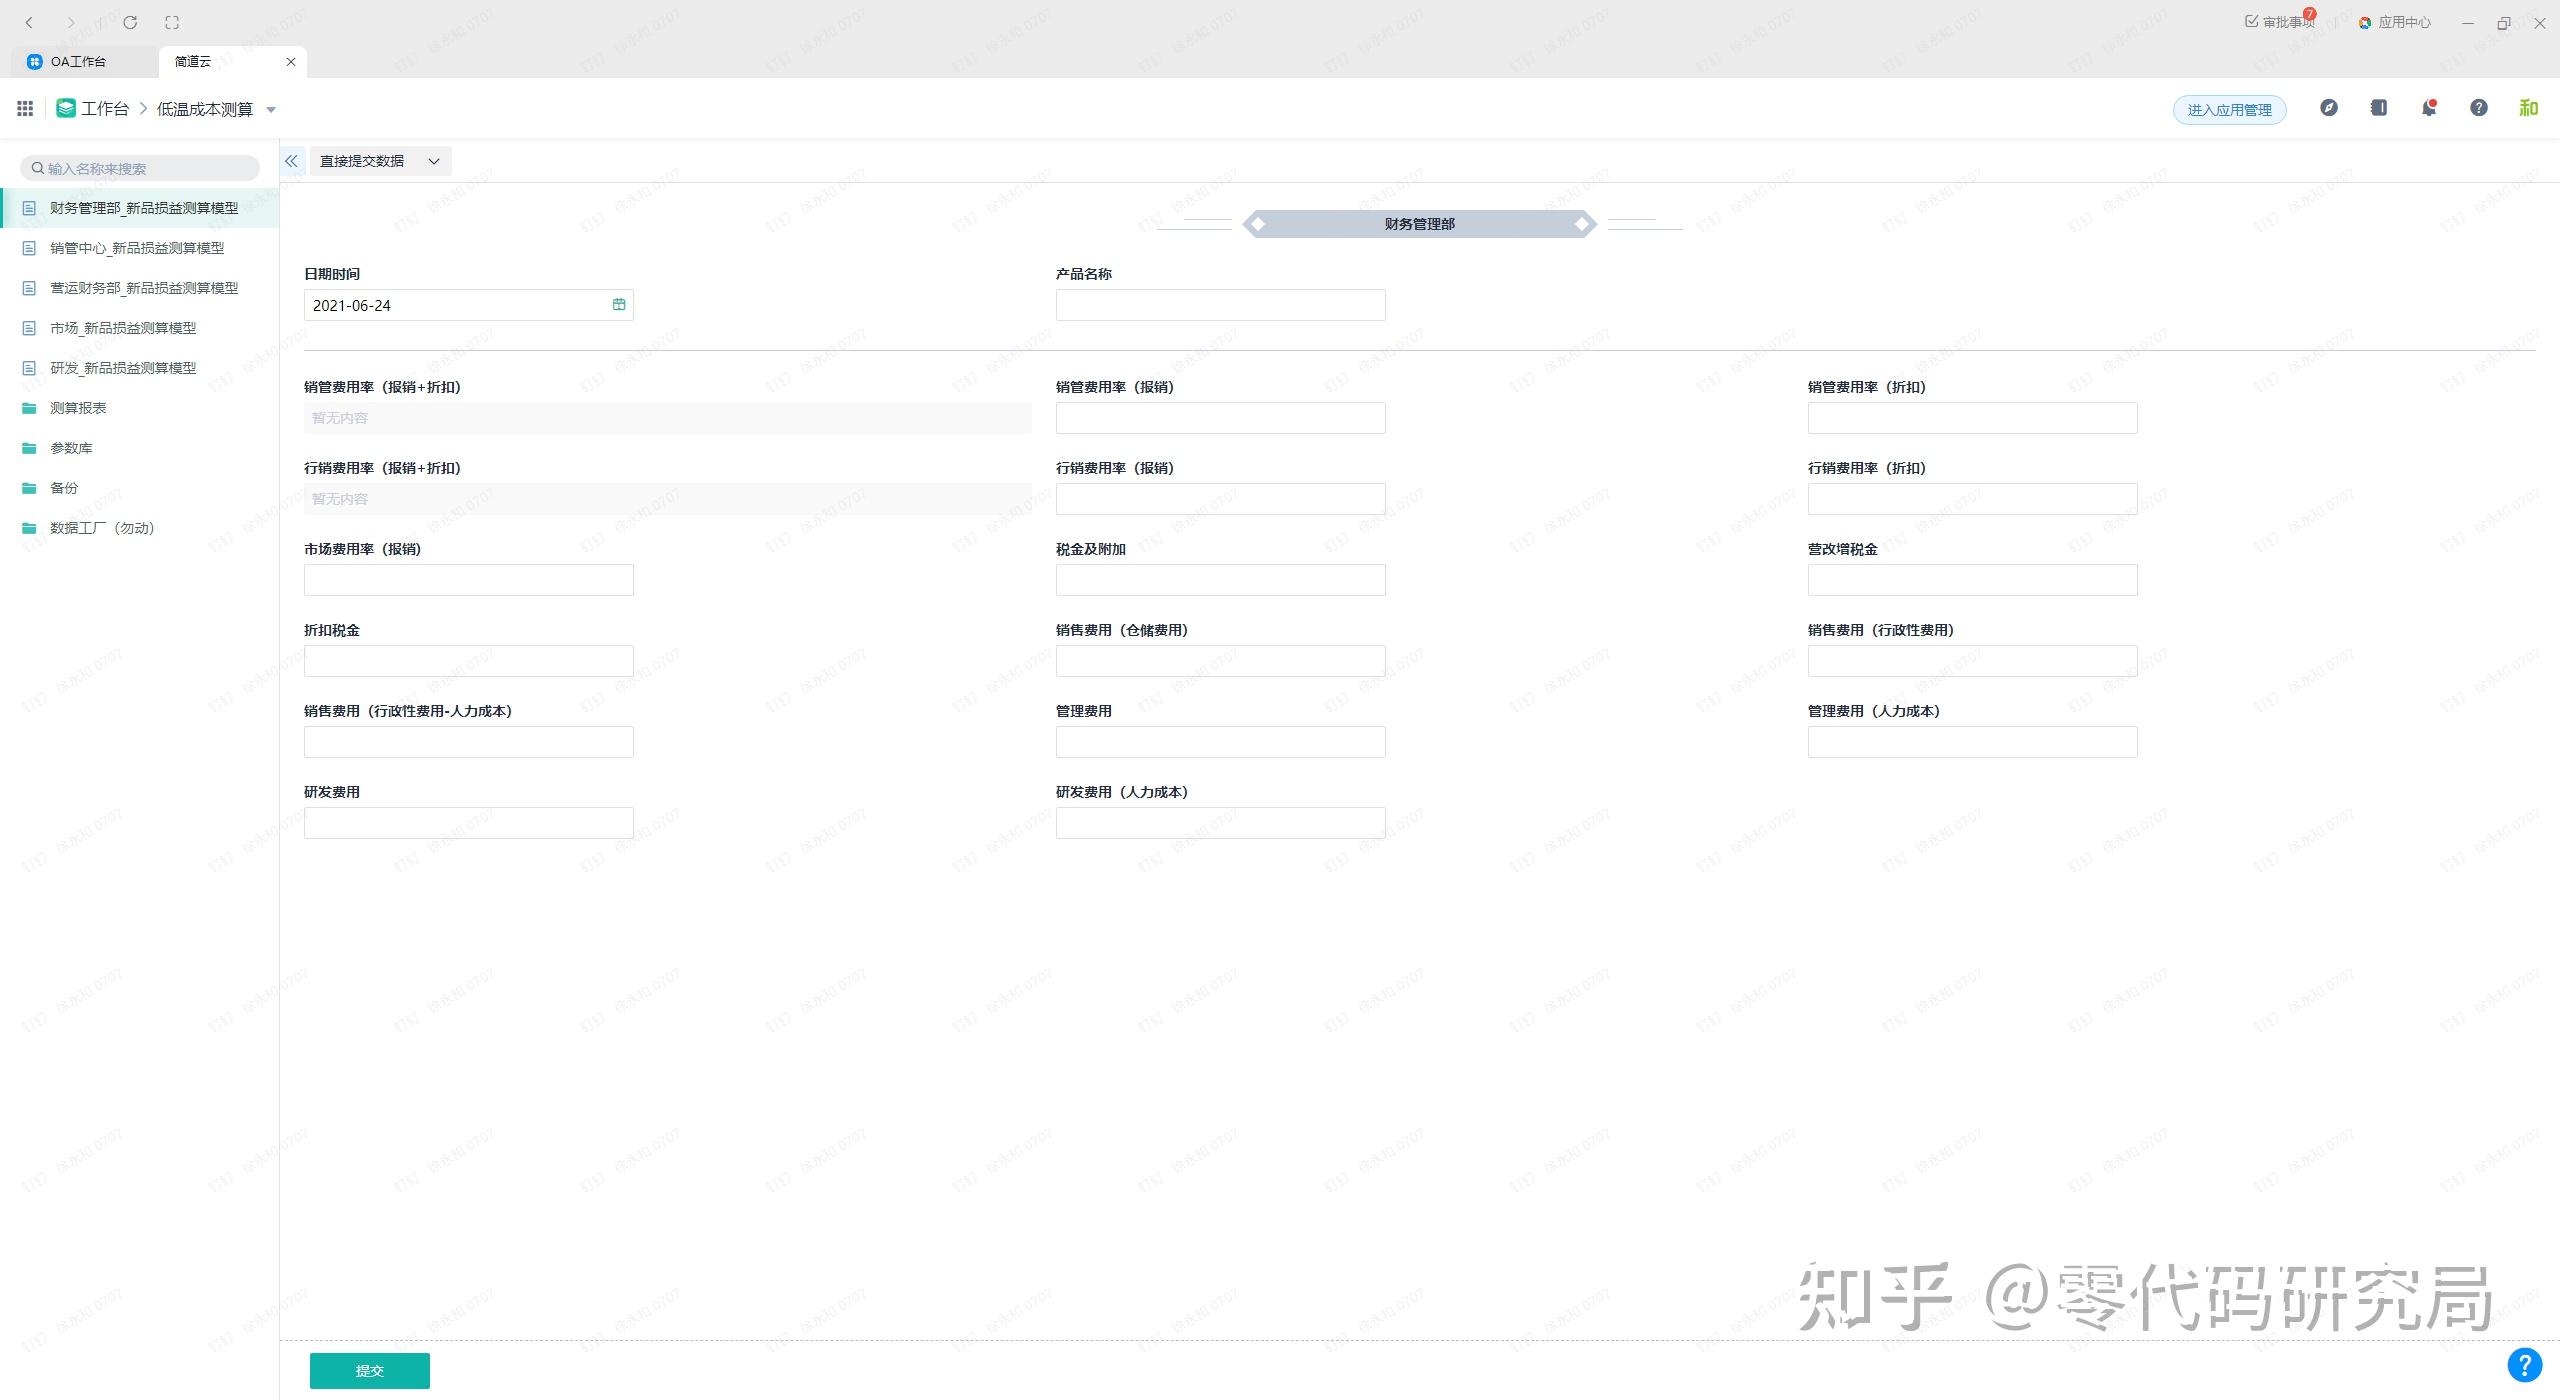The image size is (2560, 1400).
Task: Open the calendar picker in date field
Action: (x=619, y=305)
